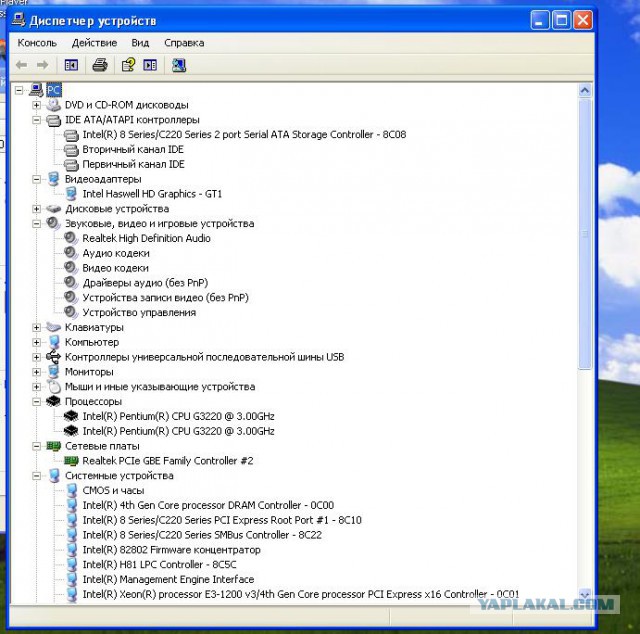Select first Intel(R) Pentium(R) CPU G3220 entry
The image size is (640, 634).
point(178,416)
